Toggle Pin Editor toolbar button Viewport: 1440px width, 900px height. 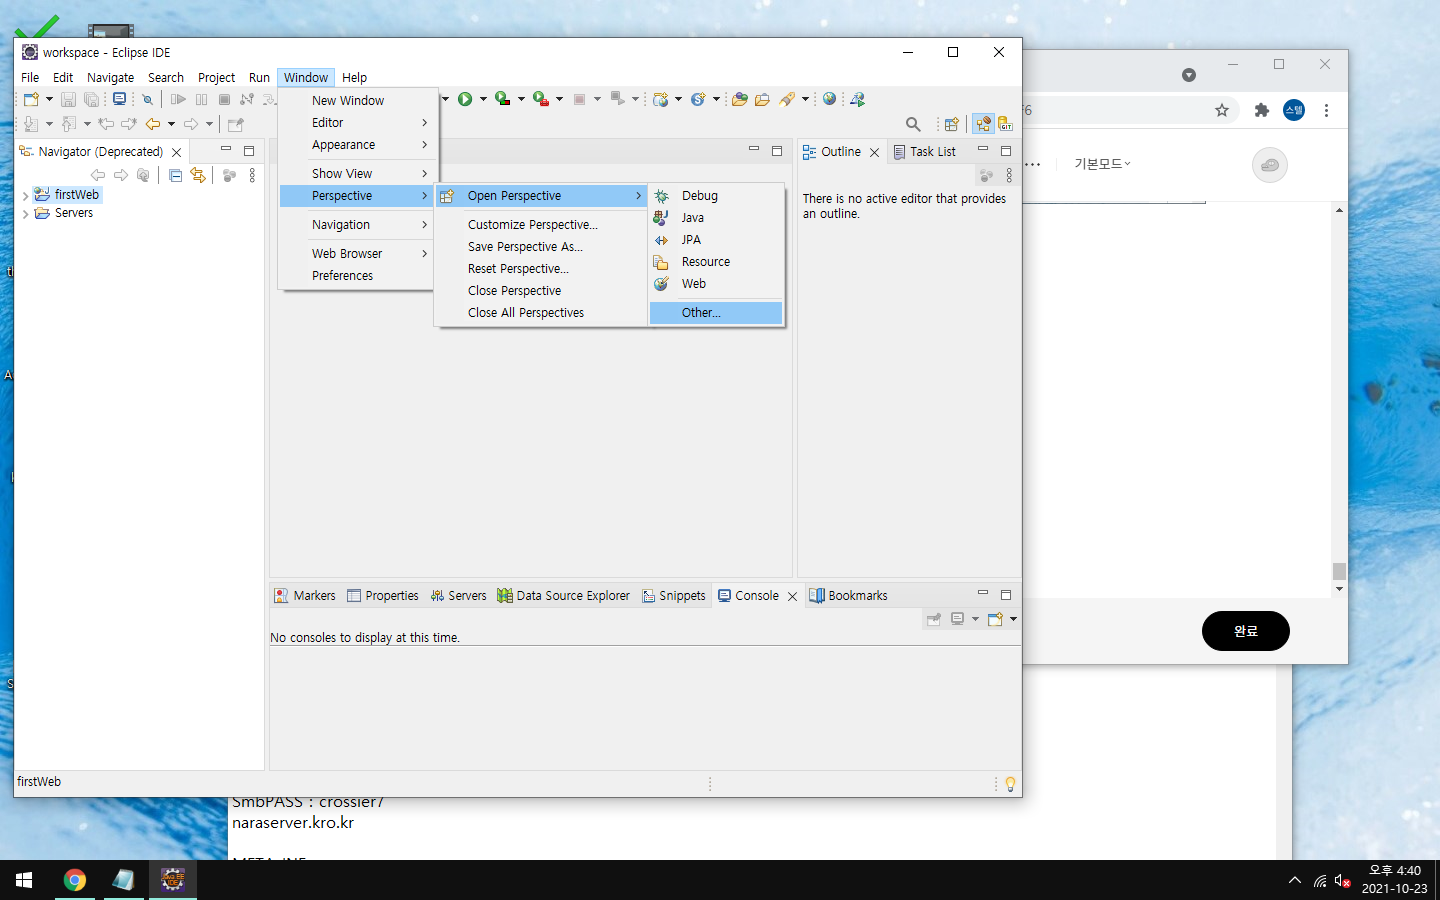pyautogui.click(x=236, y=124)
